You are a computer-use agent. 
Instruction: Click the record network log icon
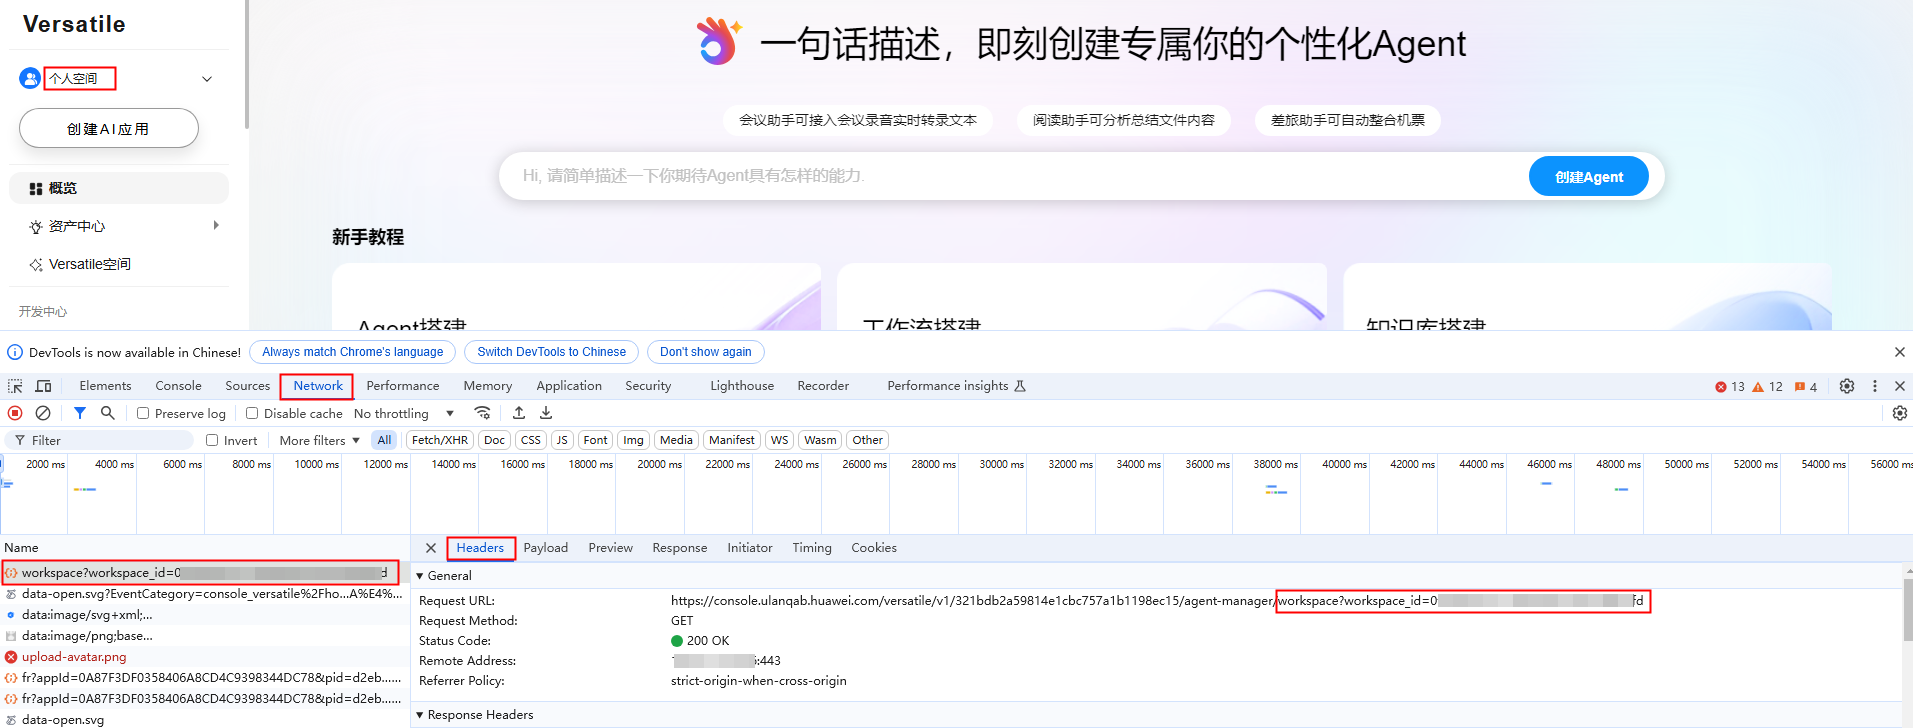[15, 413]
